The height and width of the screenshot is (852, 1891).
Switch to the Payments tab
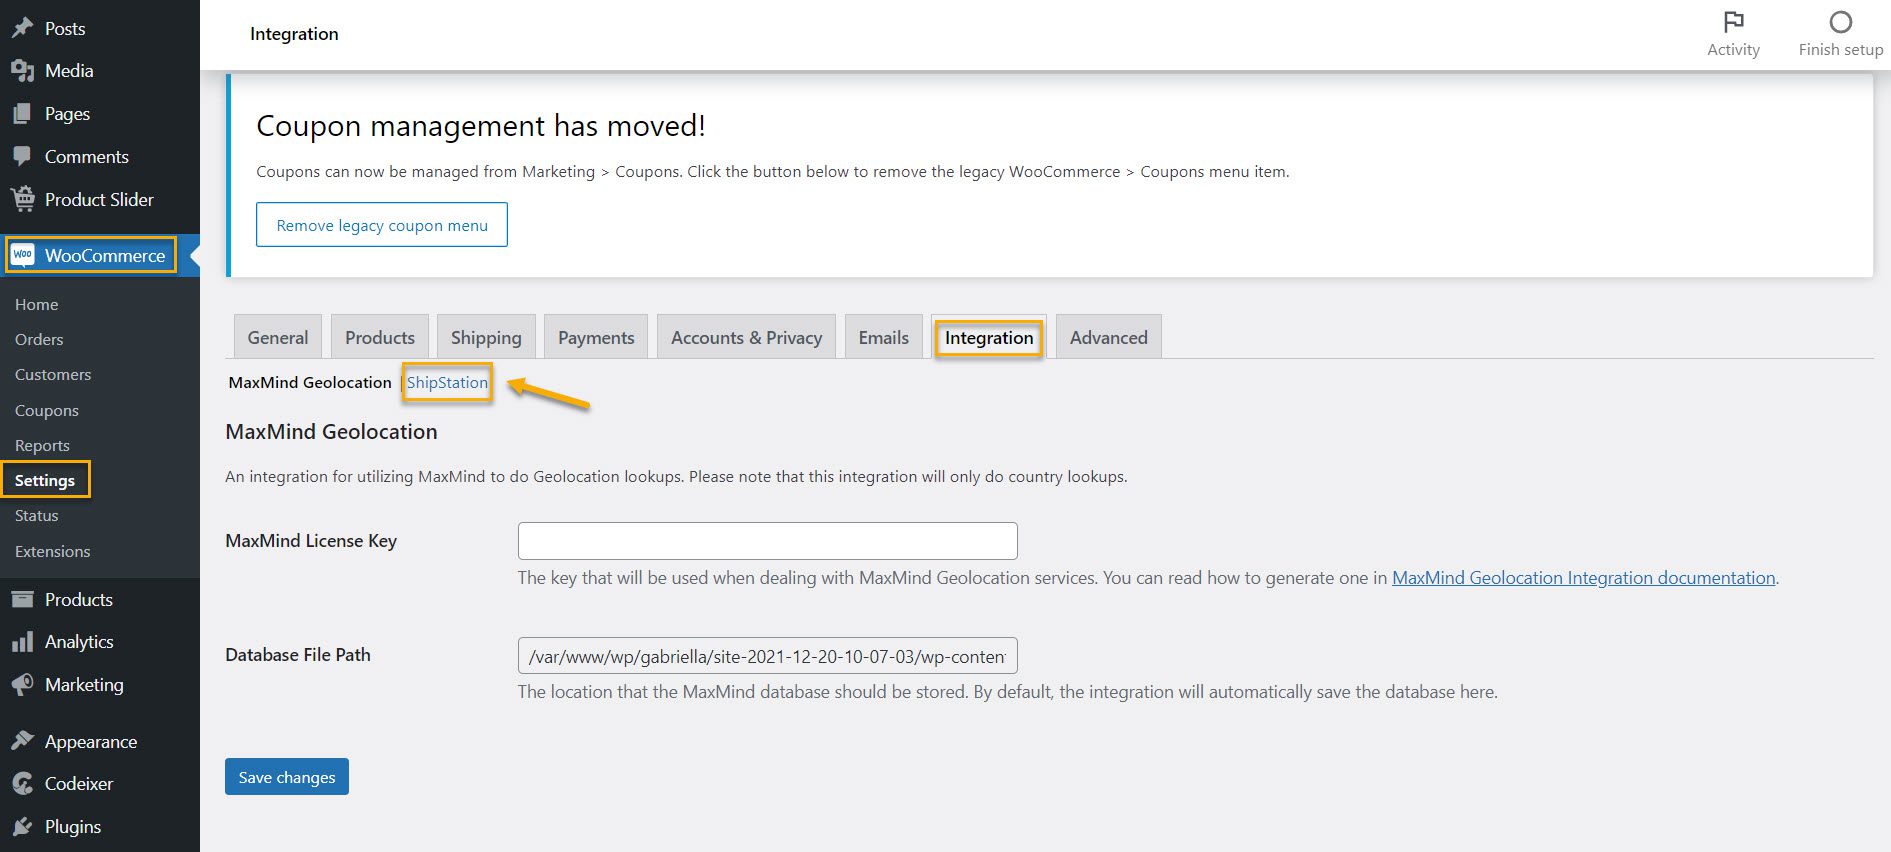[x=596, y=337]
